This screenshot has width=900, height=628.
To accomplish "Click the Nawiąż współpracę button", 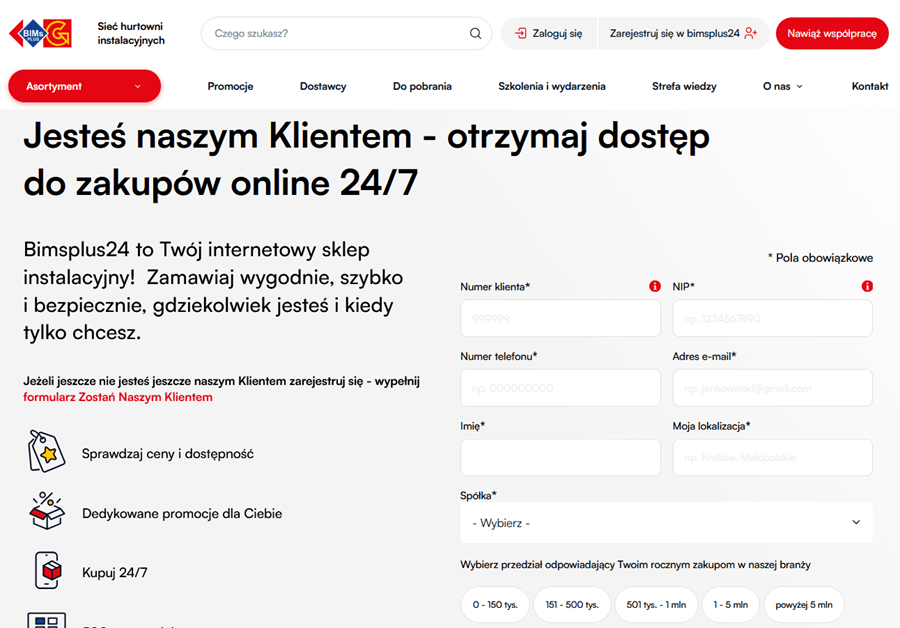I will (x=832, y=33).
